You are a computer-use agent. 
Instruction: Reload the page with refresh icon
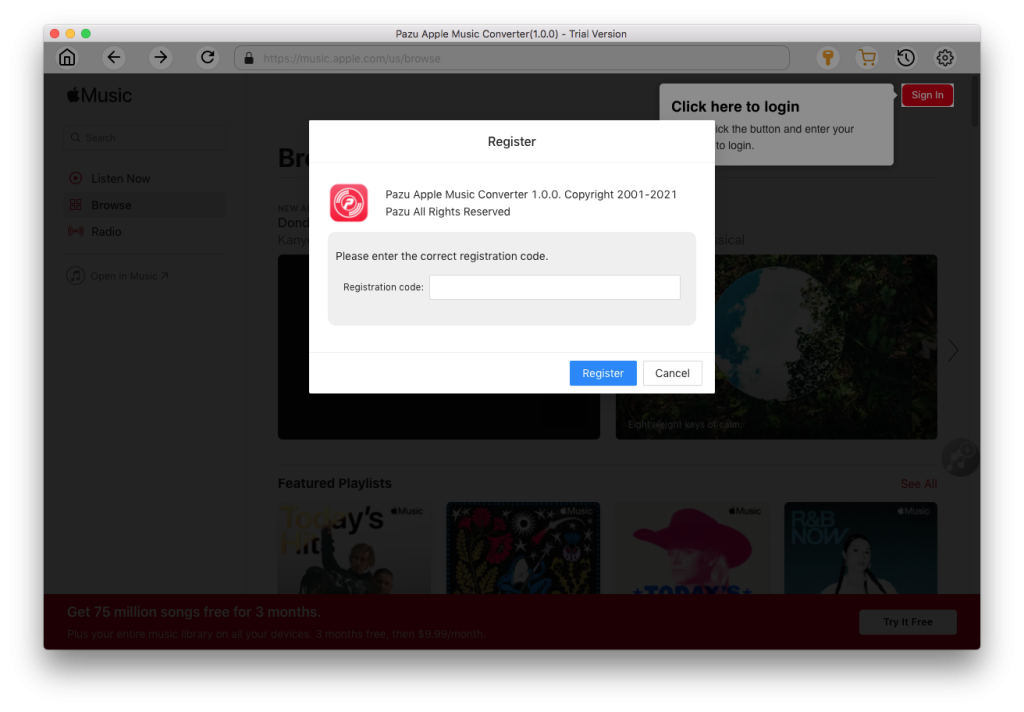(208, 57)
